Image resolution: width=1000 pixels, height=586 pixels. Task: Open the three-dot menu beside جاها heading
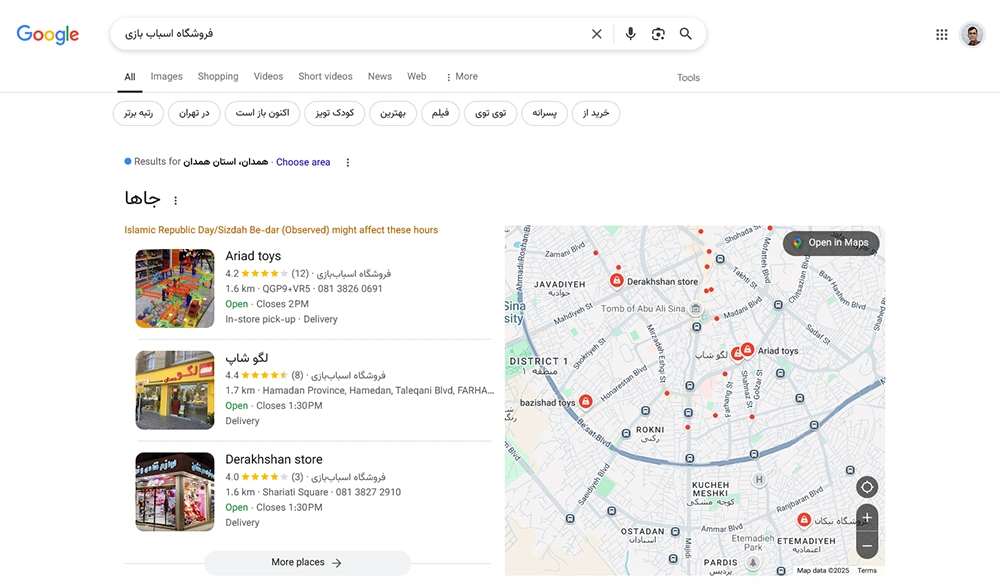[175, 200]
